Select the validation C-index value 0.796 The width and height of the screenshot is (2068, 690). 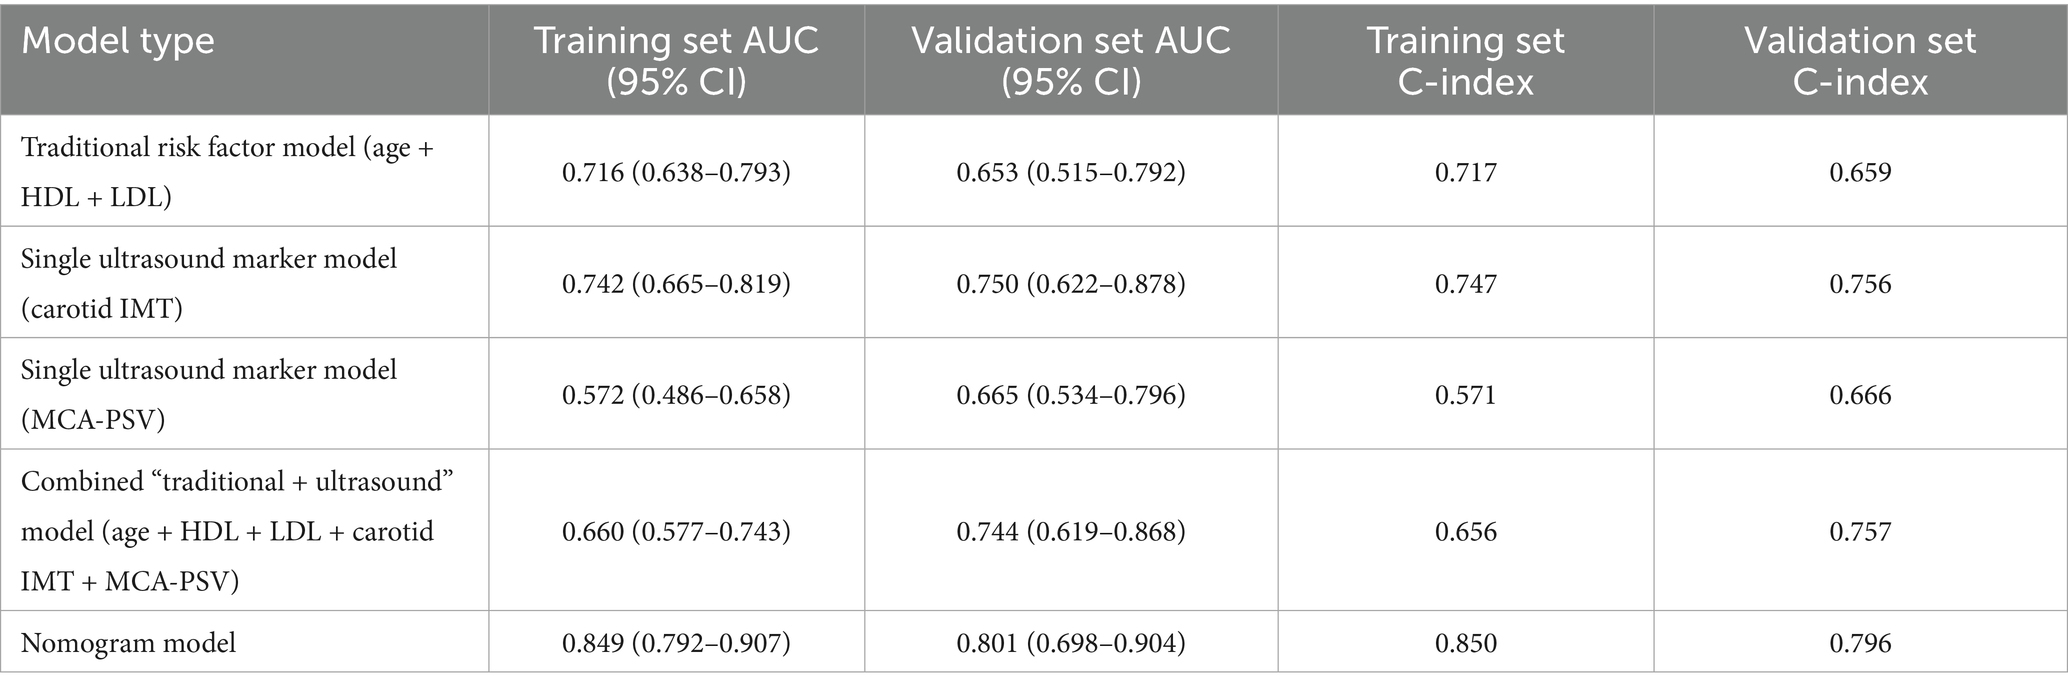point(1860,642)
